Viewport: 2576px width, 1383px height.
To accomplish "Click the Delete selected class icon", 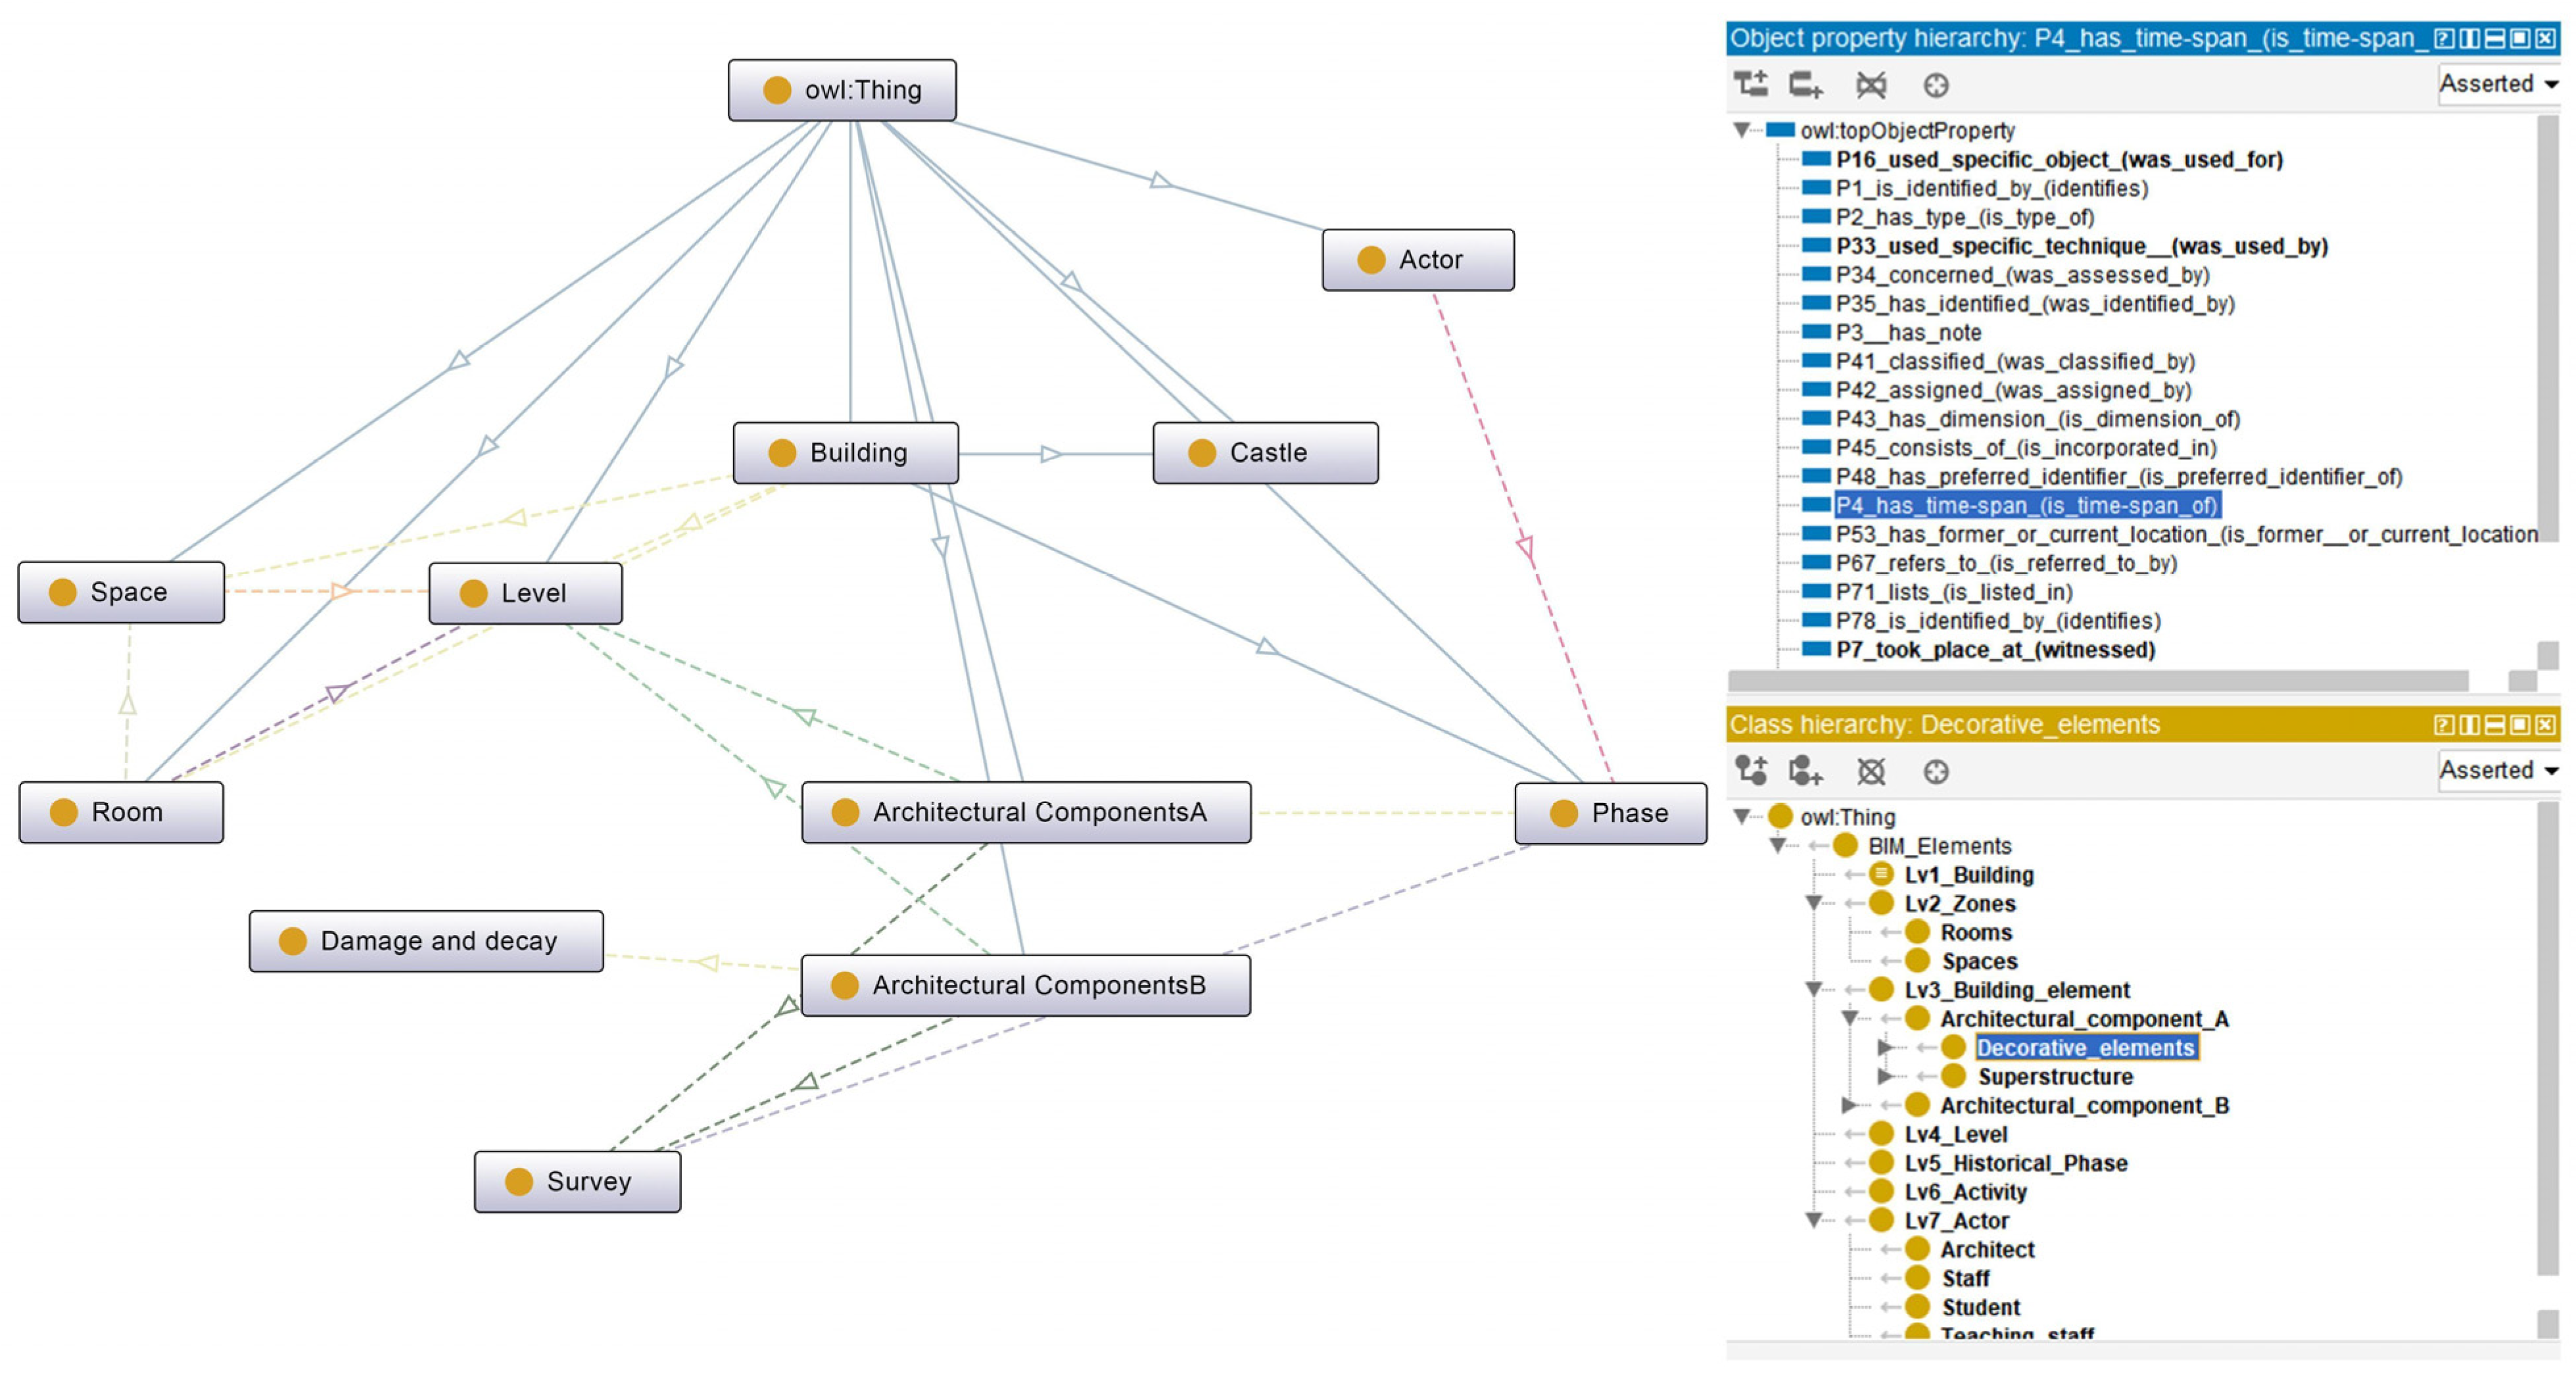I will coord(1871,771).
